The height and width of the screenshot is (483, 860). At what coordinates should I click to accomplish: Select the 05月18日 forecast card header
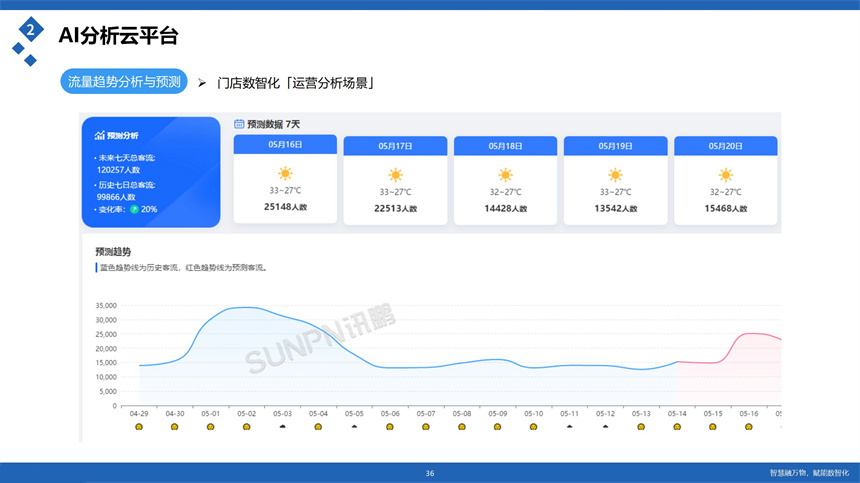coord(505,146)
